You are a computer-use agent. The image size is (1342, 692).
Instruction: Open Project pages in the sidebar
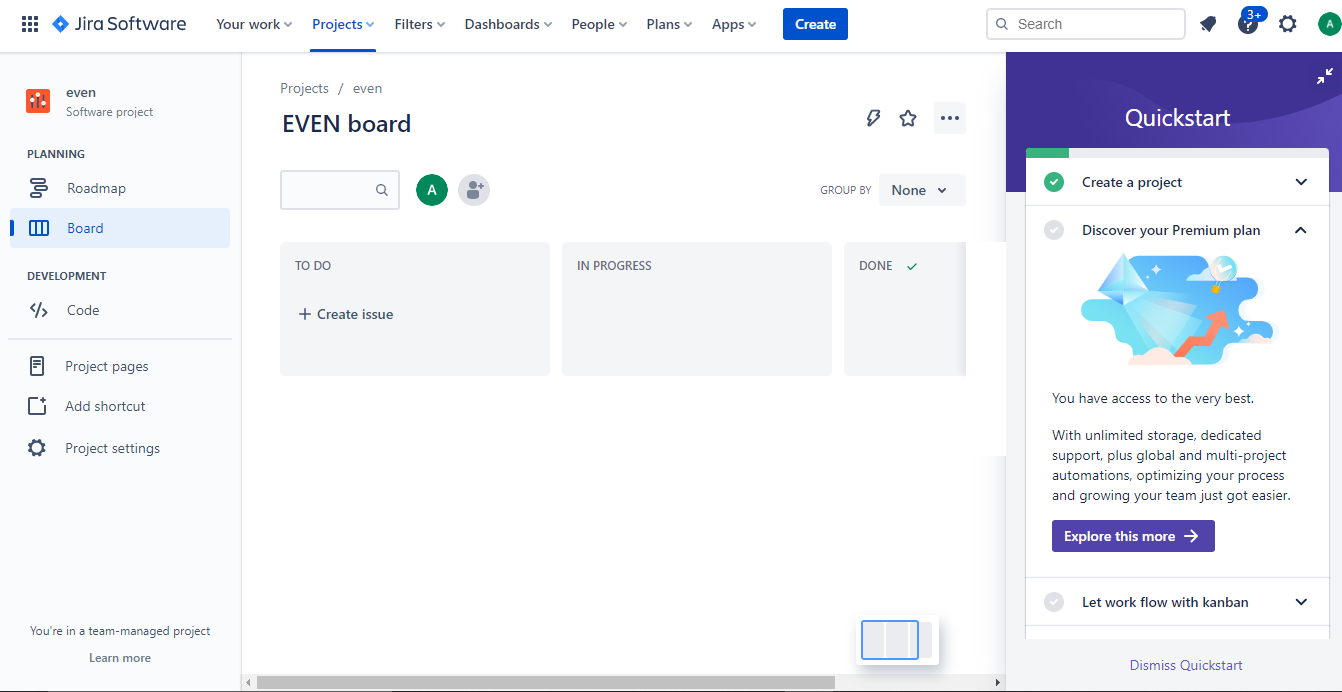120,366
